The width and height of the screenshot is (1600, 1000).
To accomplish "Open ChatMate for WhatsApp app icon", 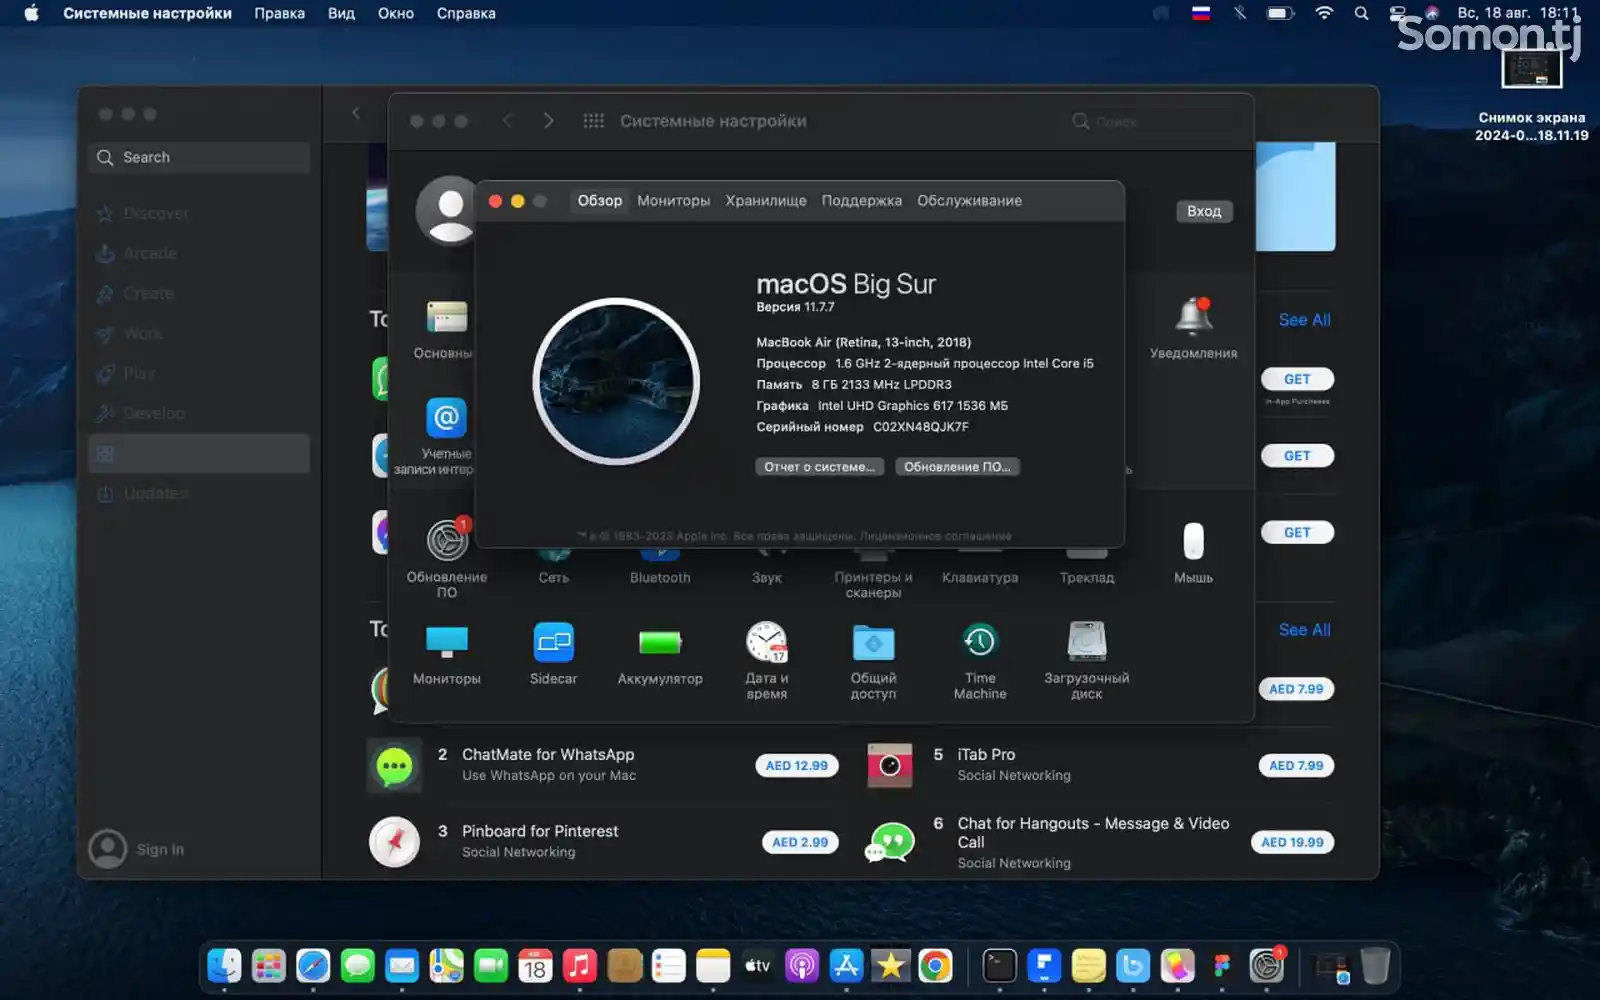I will pyautogui.click(x=394, y=766).
